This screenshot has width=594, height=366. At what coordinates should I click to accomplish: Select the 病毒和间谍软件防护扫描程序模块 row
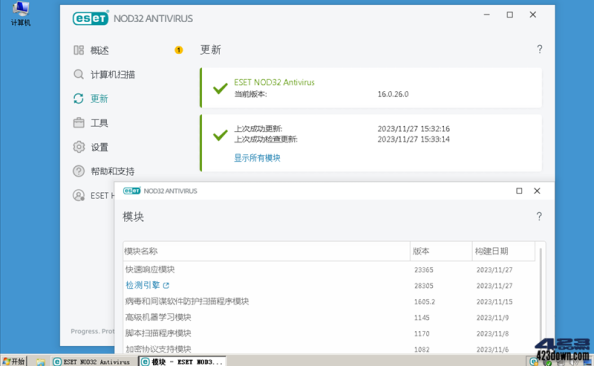coord(329,302)
